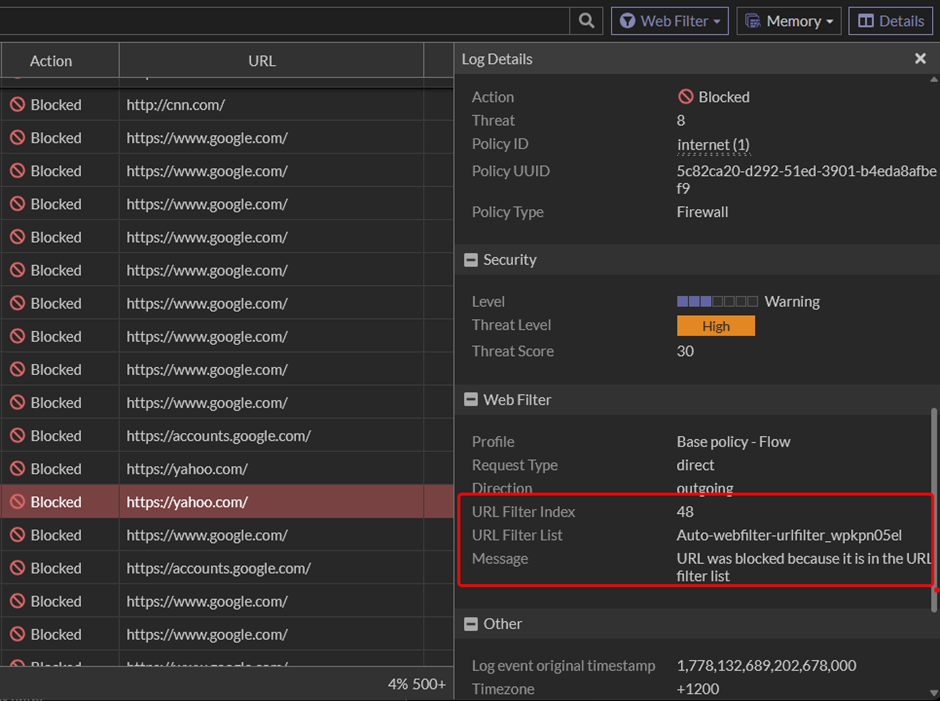
Task: Collapse the Security section
Action: click(471, 260)
